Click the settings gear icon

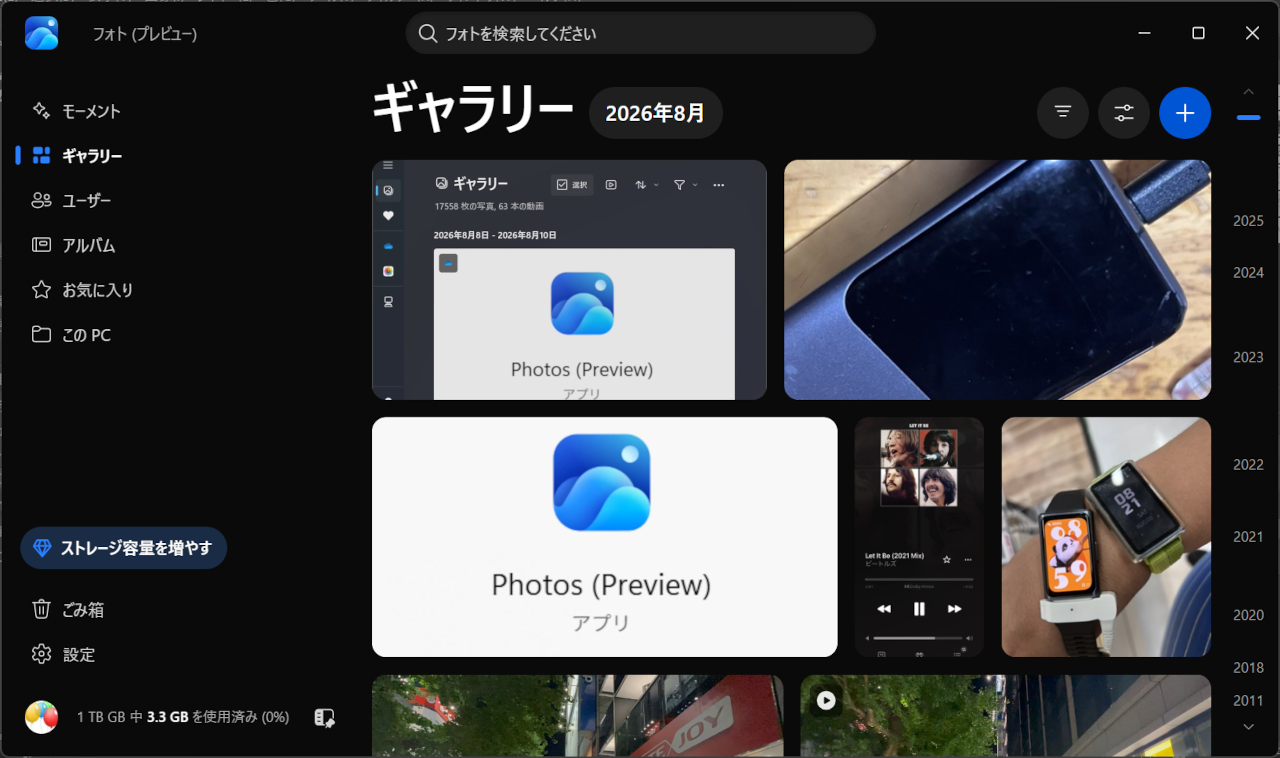[41, 654]
